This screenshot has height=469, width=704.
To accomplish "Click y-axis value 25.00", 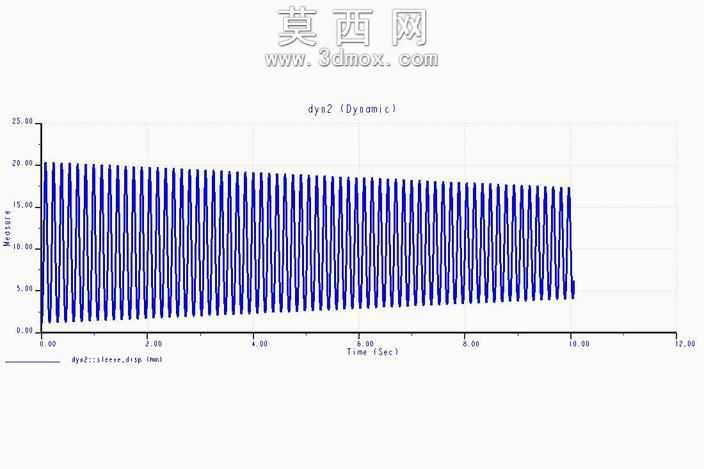I will tap(22, 122).
